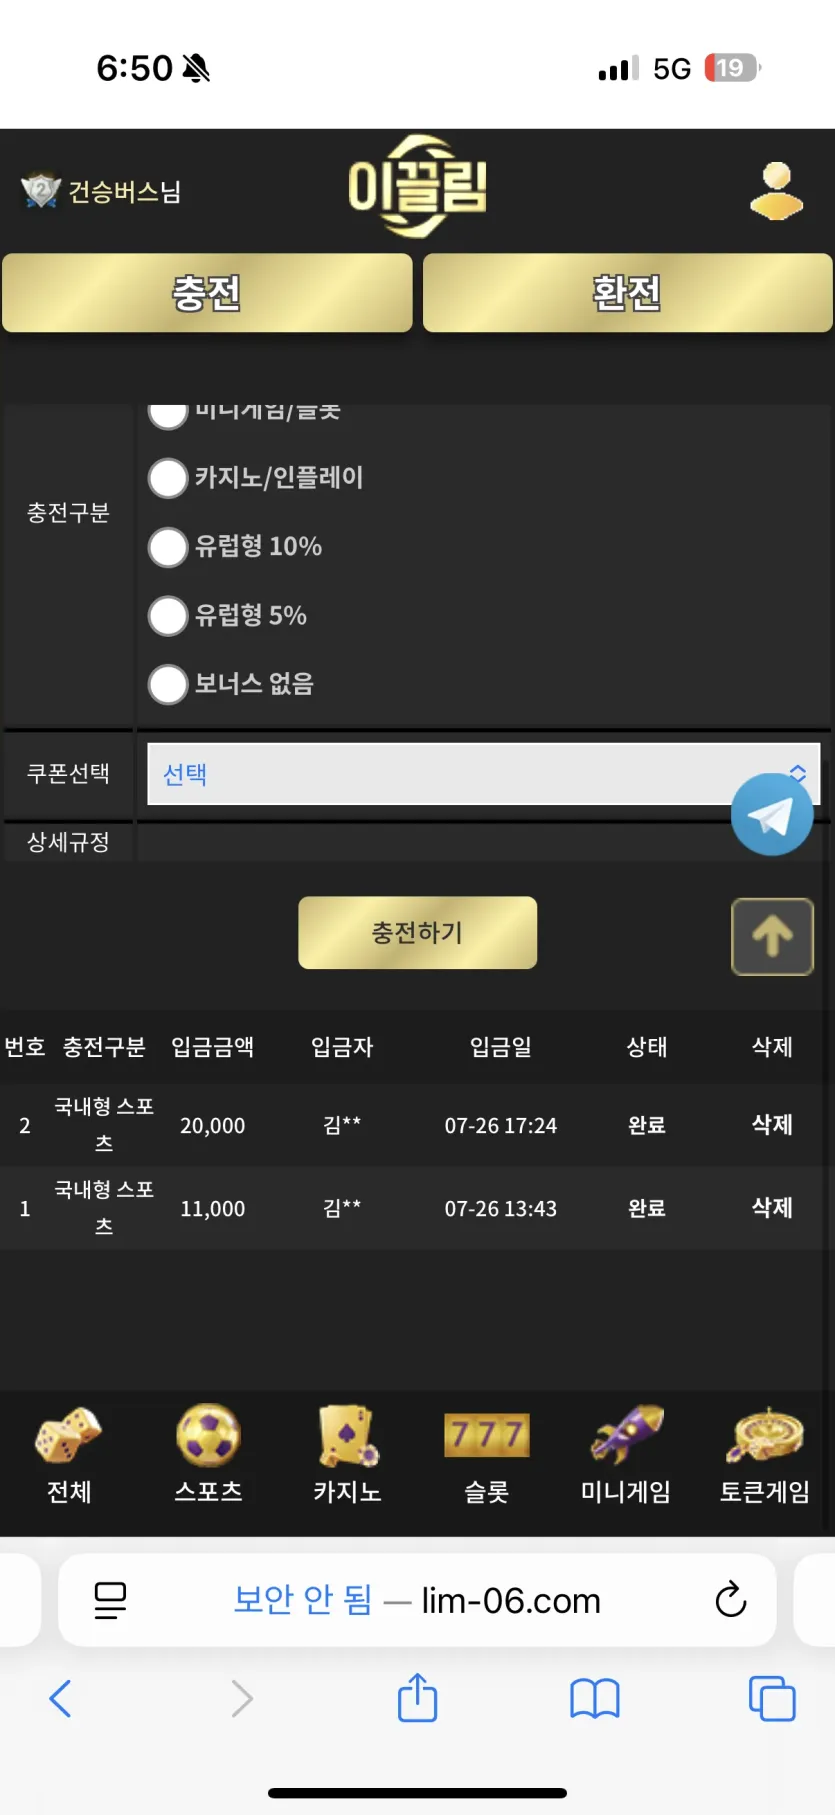Open the user profile icon at the top
835x1815 pixels.
[777, 191]
